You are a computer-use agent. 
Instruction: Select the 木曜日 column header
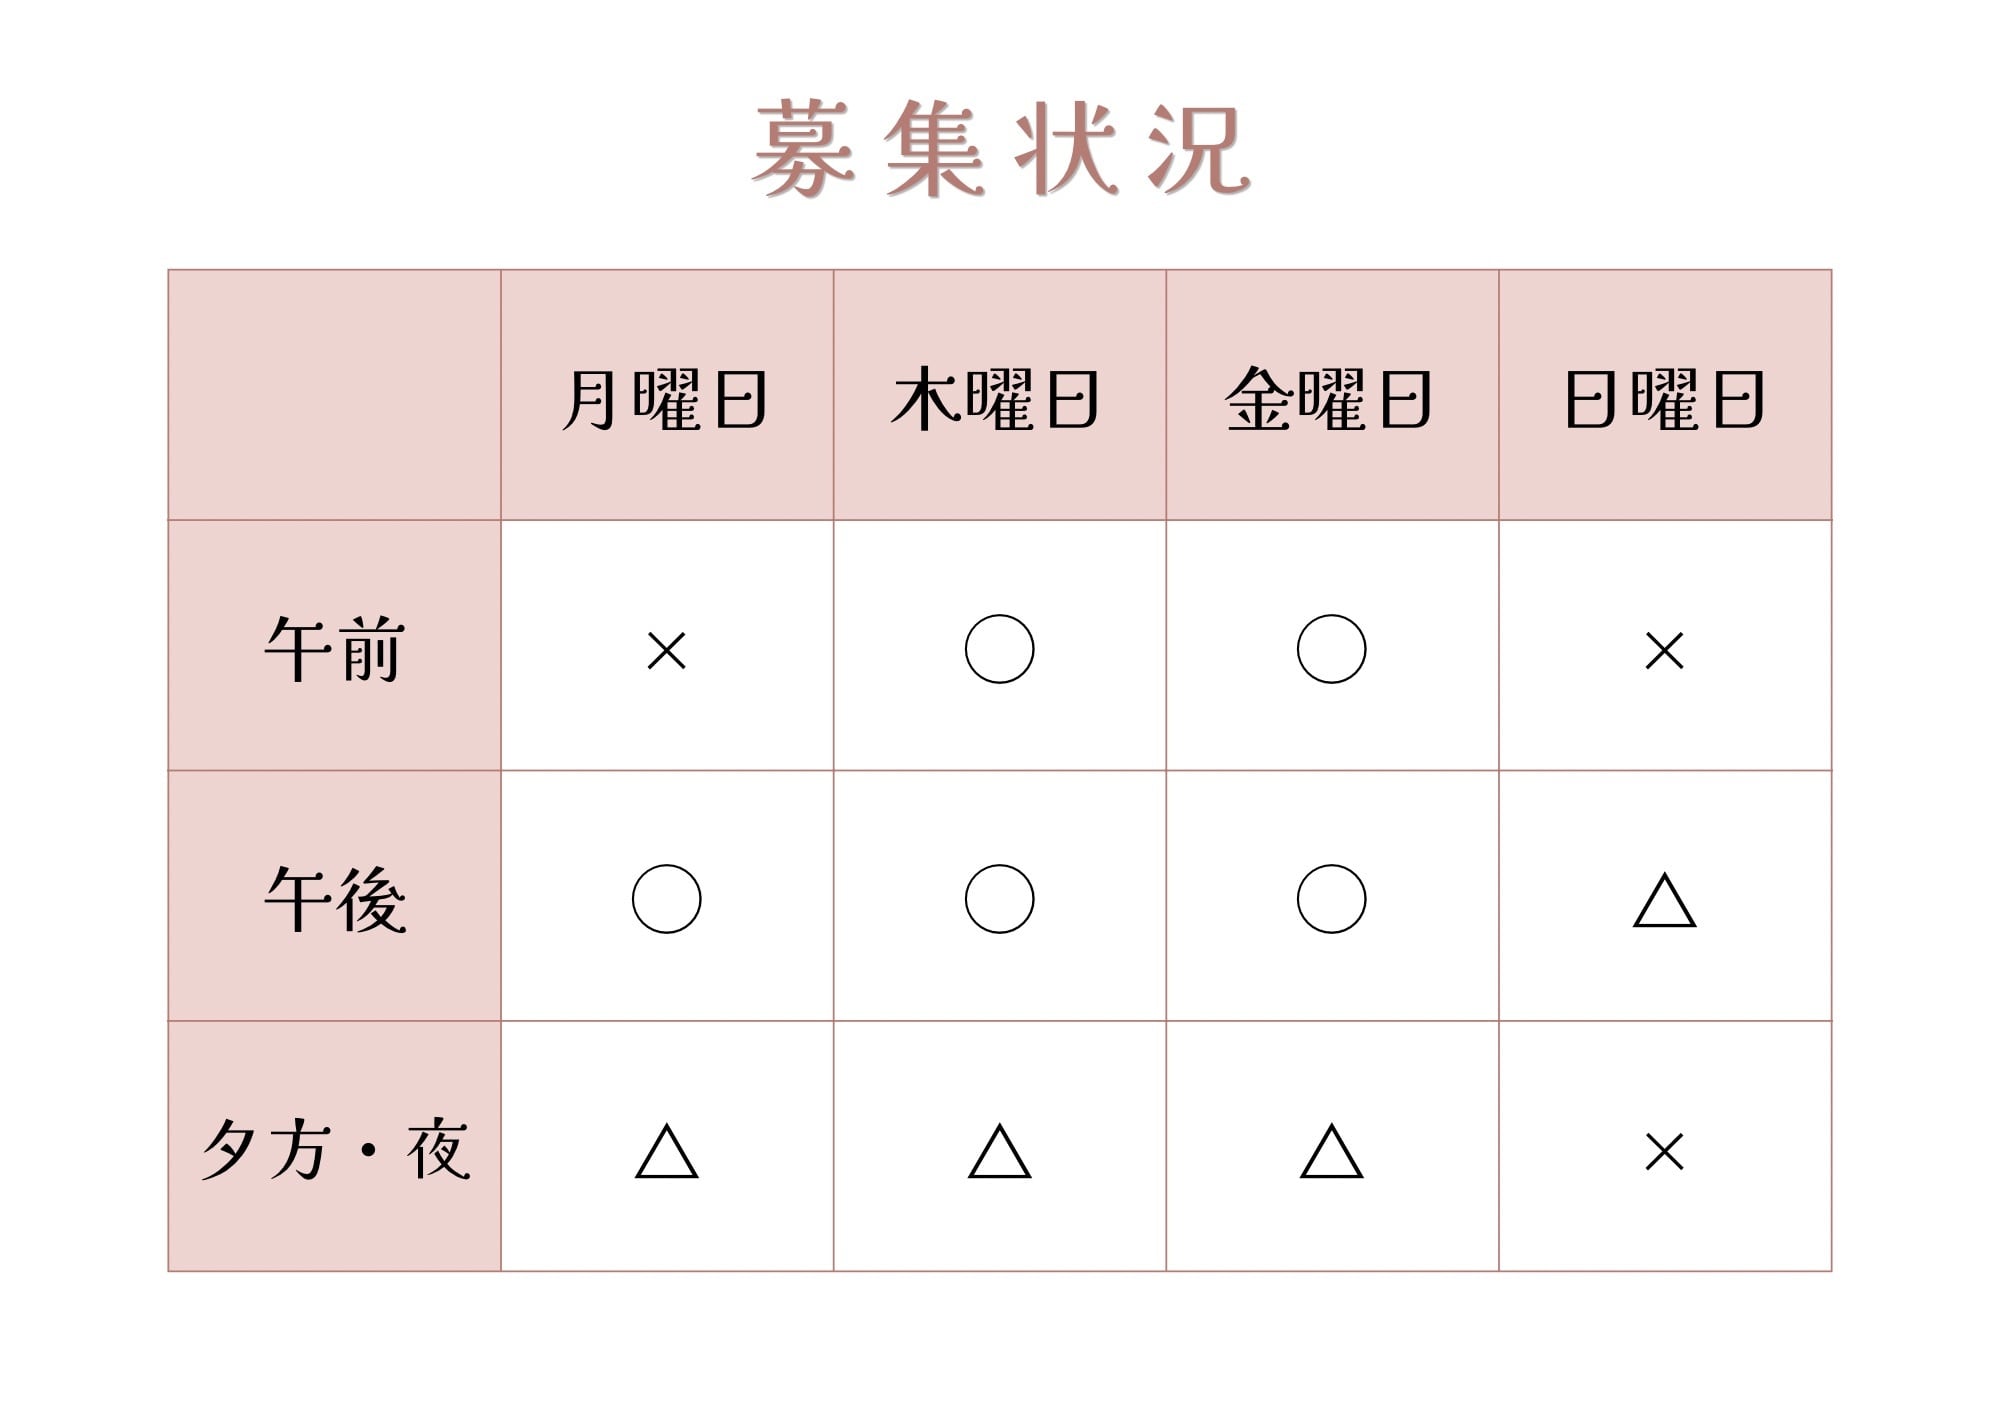click(996, 399)
